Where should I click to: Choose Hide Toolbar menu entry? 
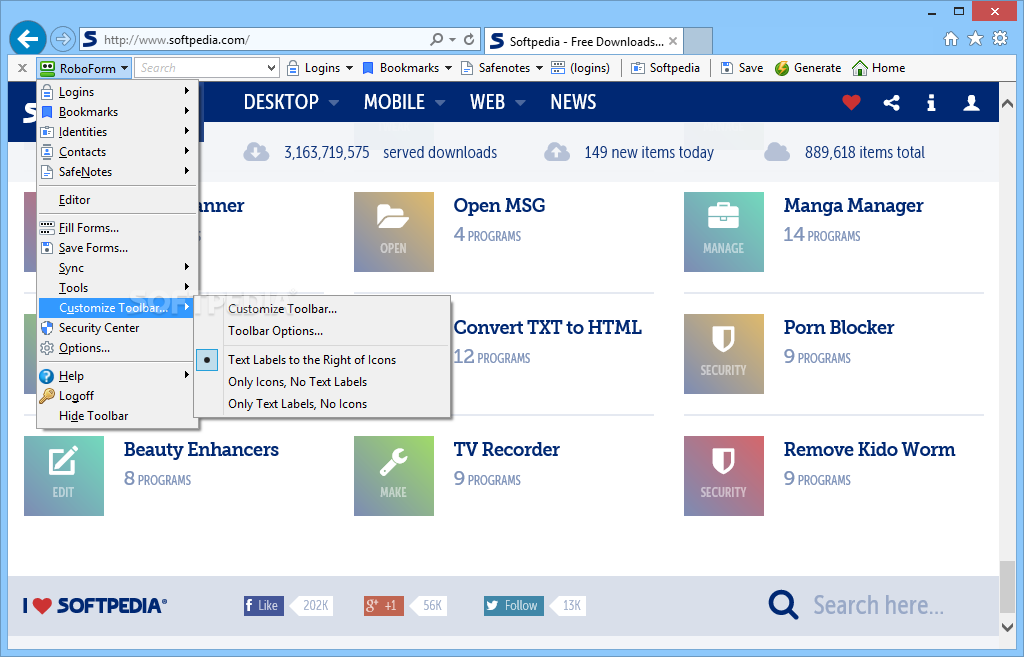point(116,416)
